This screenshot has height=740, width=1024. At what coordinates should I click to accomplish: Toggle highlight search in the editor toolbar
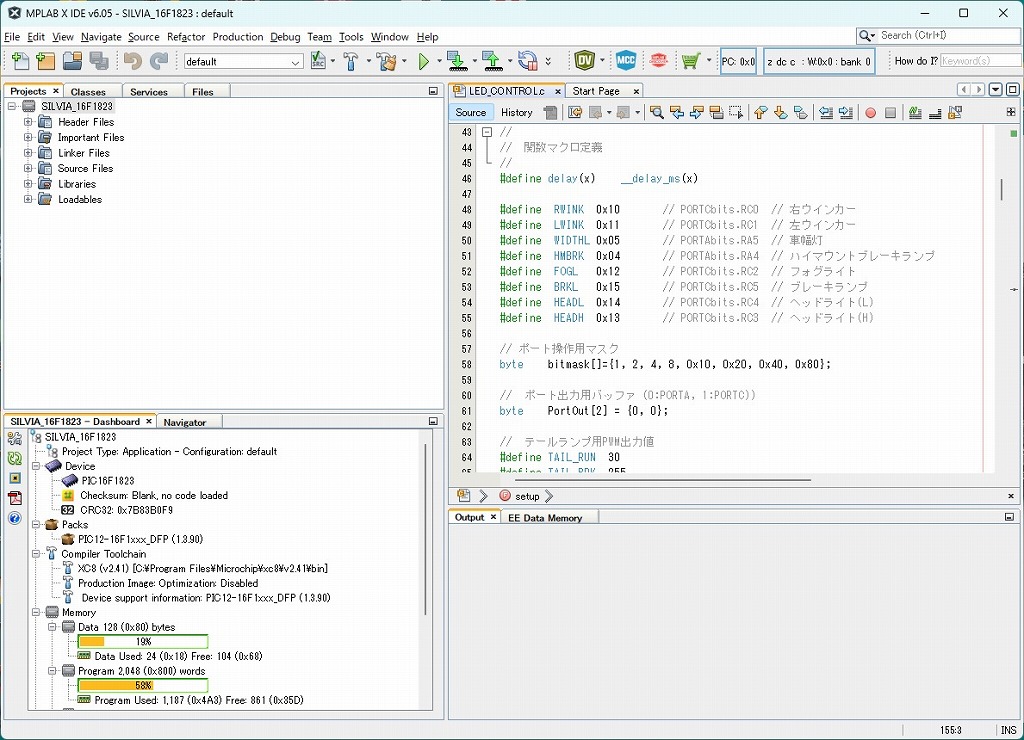tap(716, 112)
